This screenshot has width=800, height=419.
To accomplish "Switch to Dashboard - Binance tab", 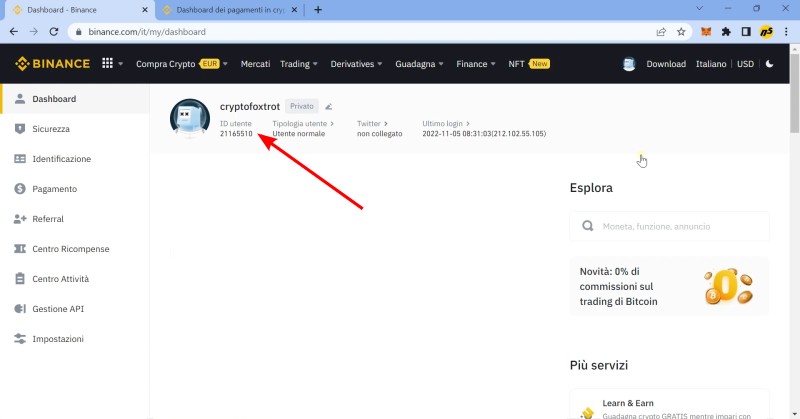I will [77, 10].
